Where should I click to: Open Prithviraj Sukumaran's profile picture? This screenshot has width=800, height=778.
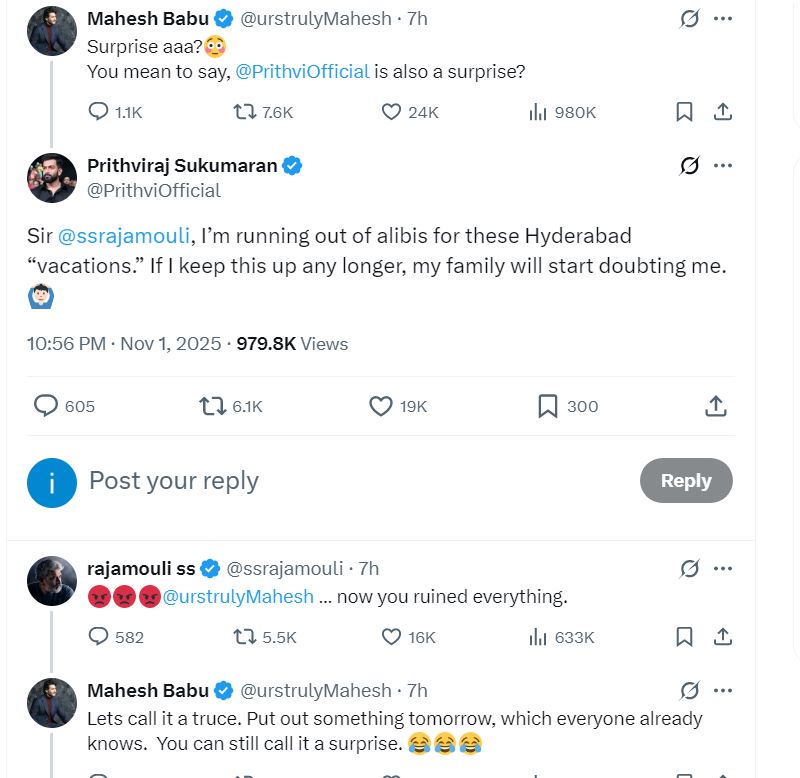(51, 178)
